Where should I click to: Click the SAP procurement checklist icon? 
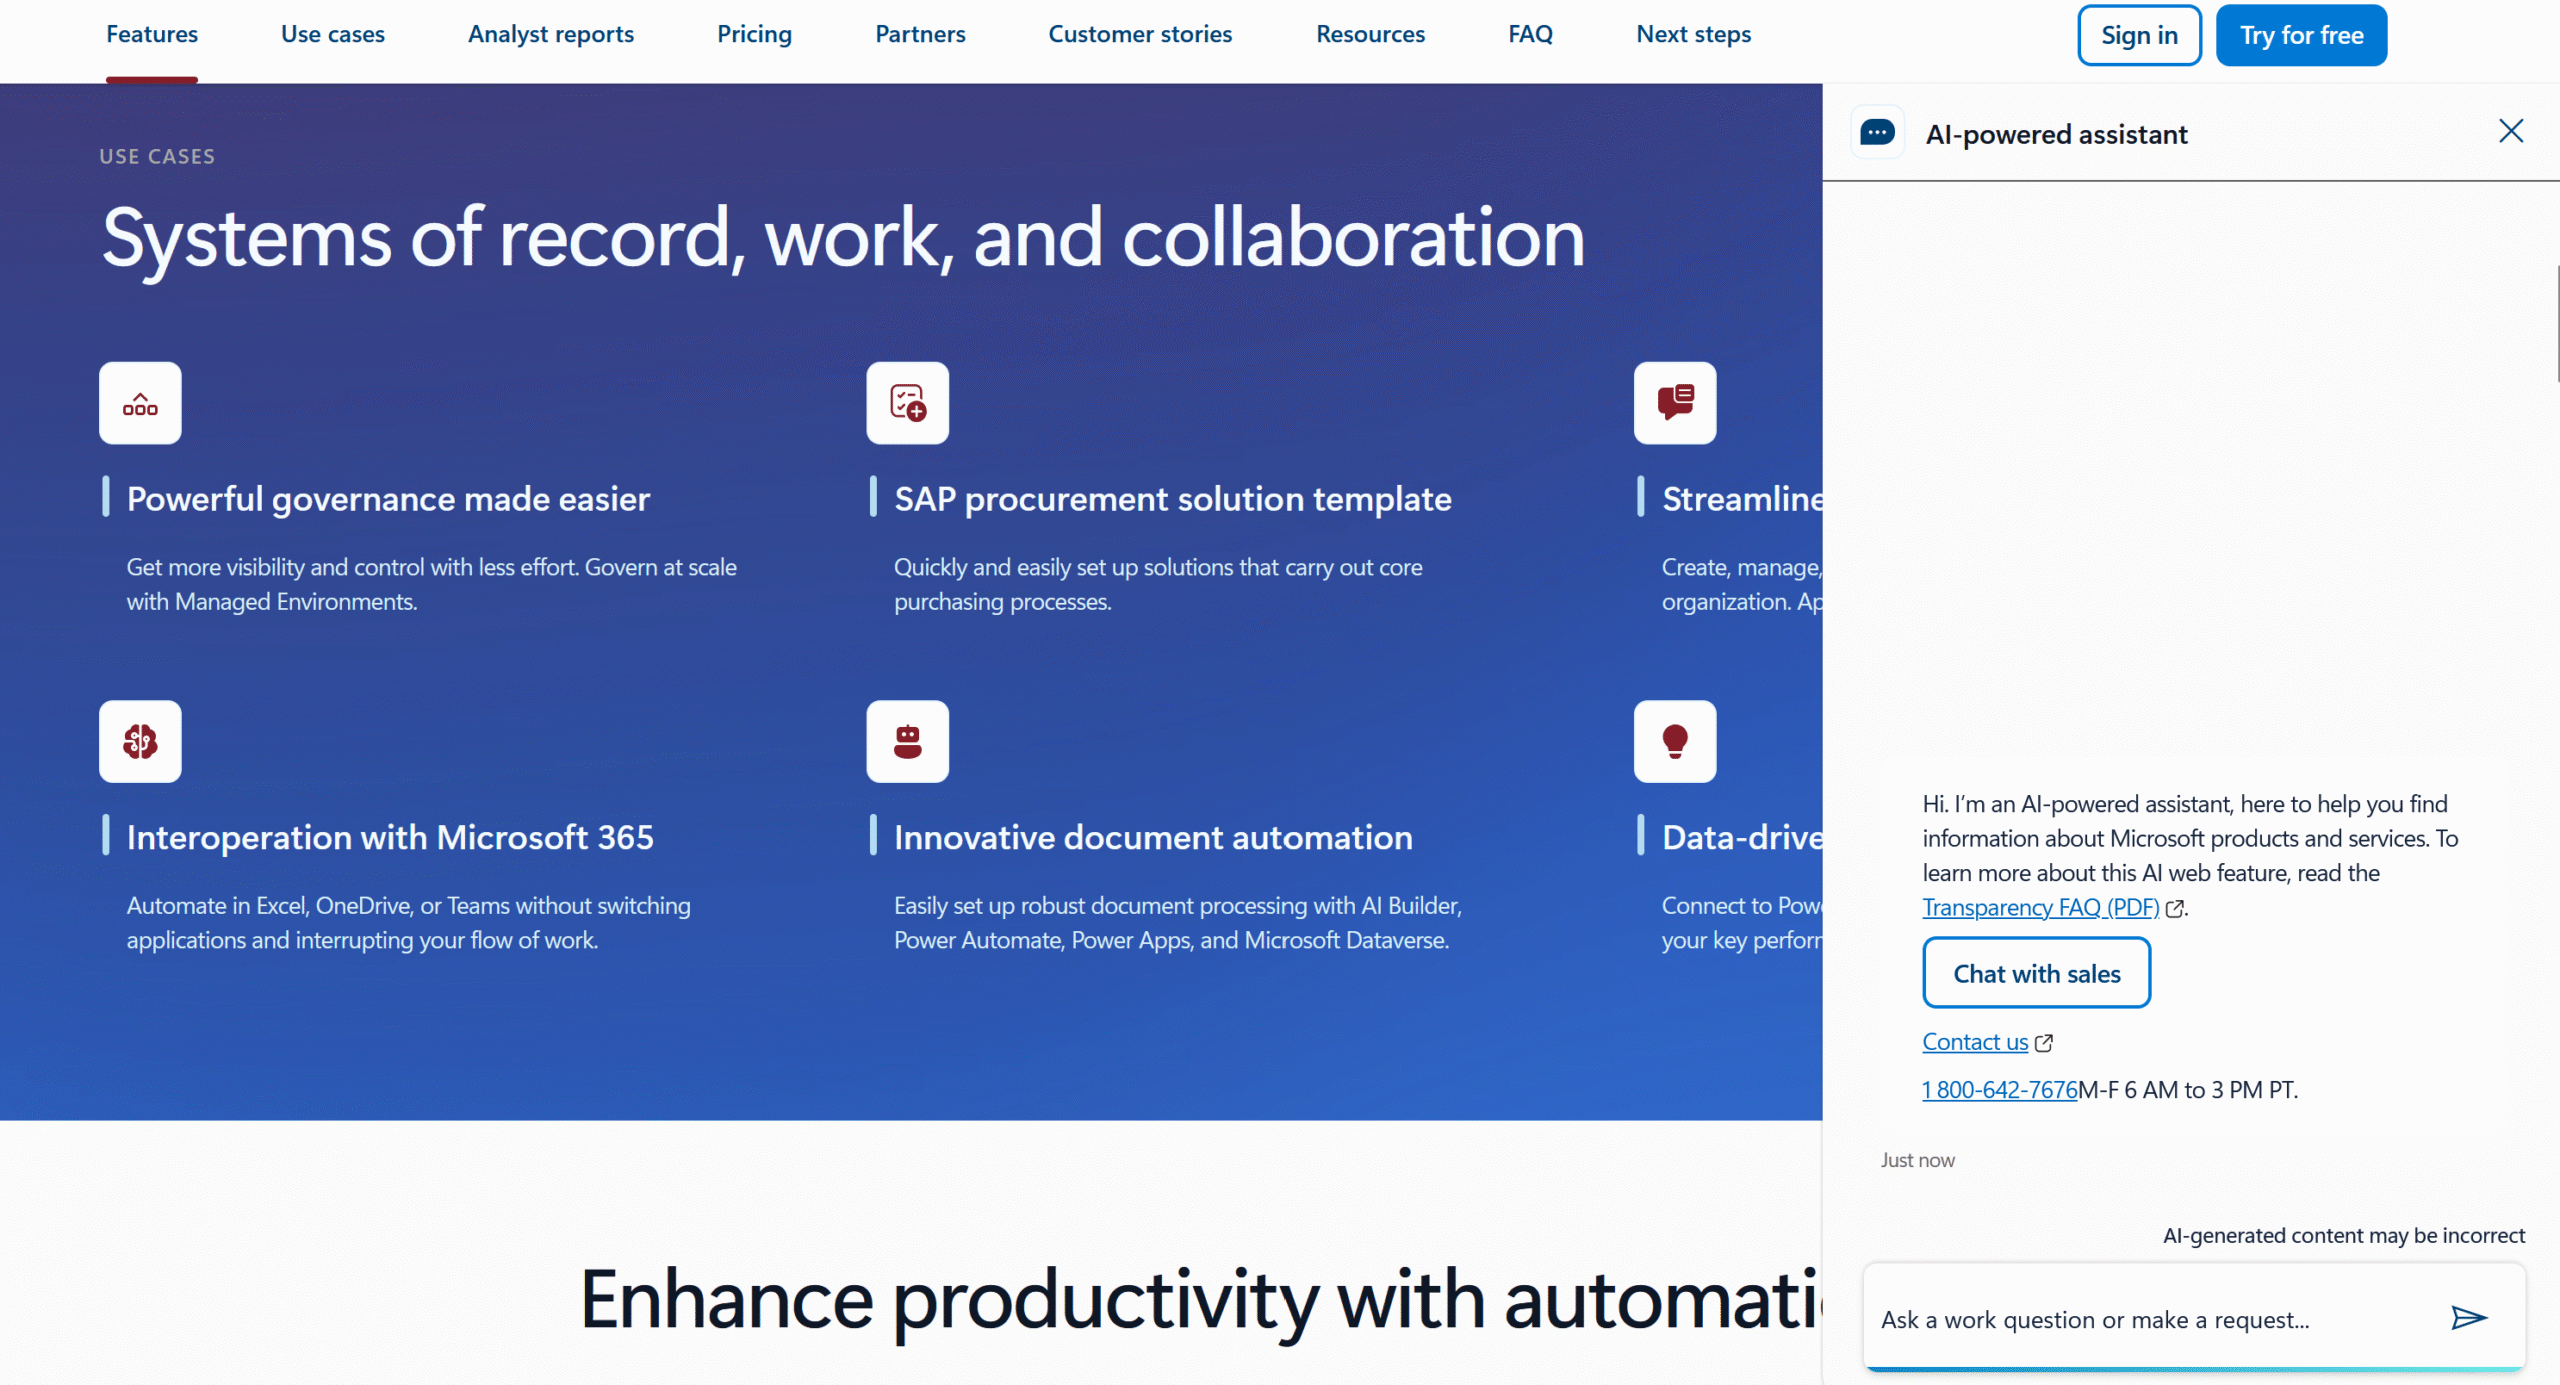click(907, 403)
